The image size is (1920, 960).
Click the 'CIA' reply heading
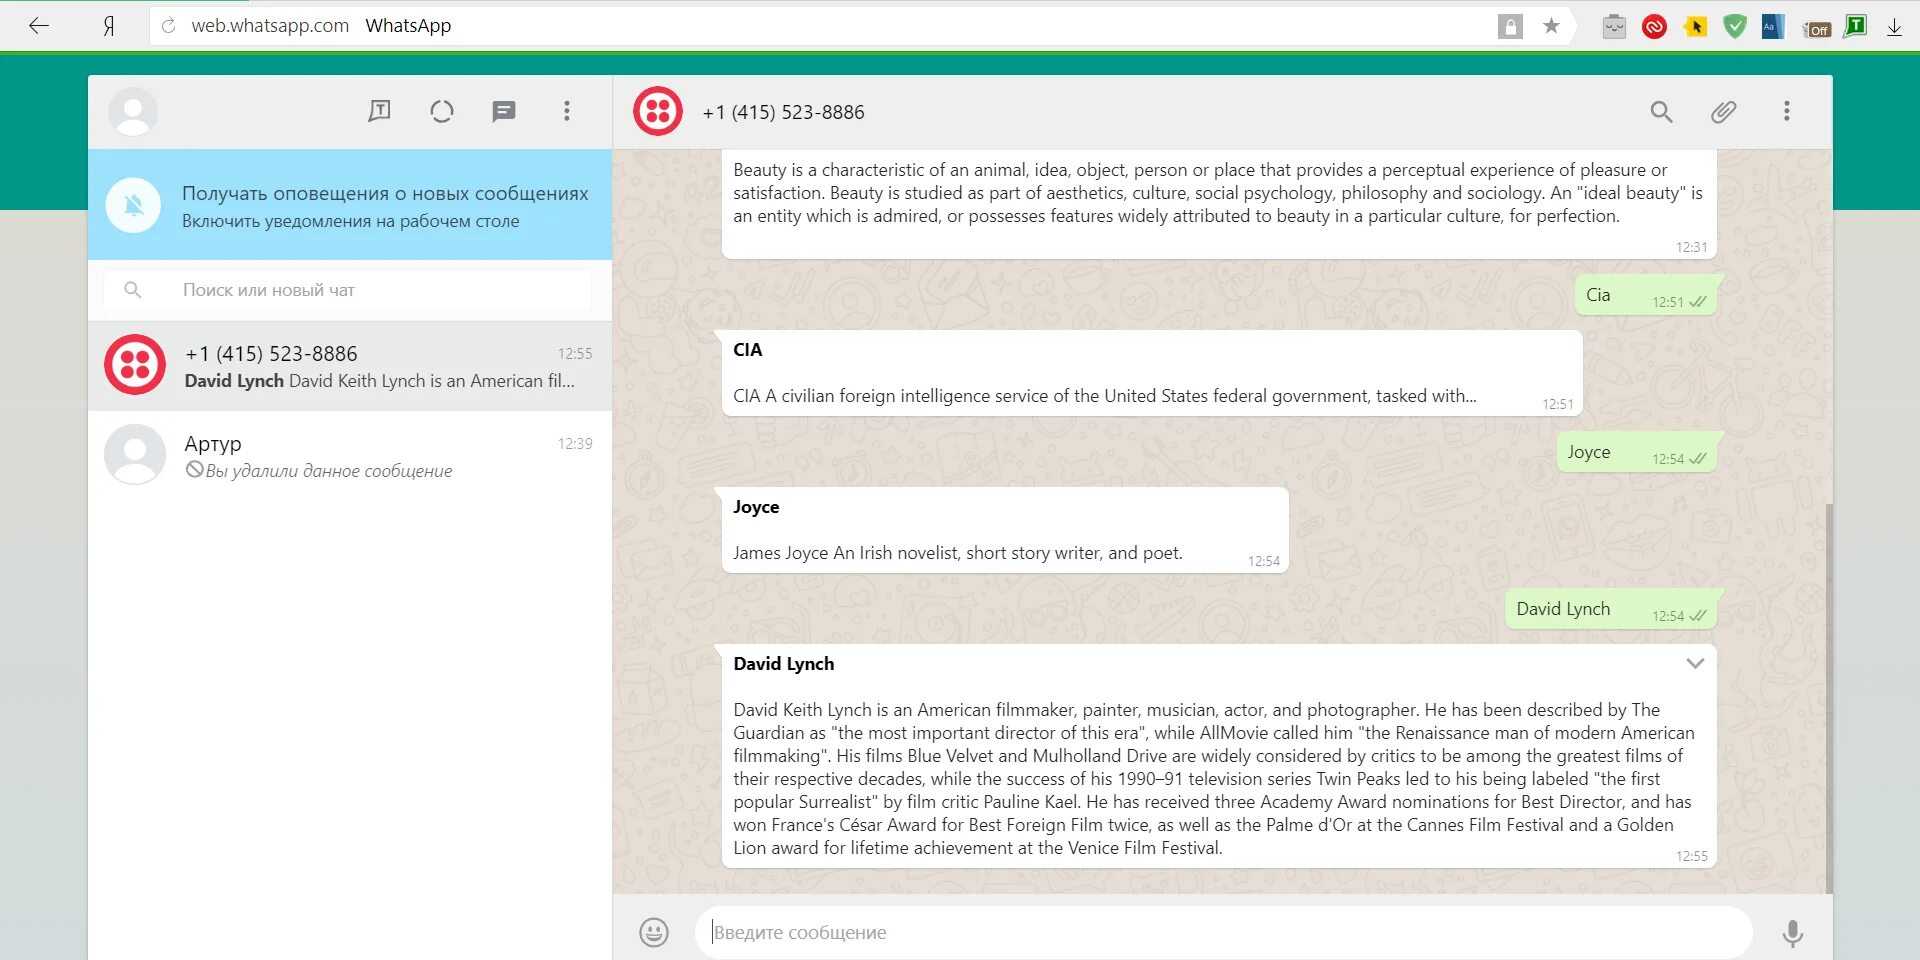click(x=747, y=350)
